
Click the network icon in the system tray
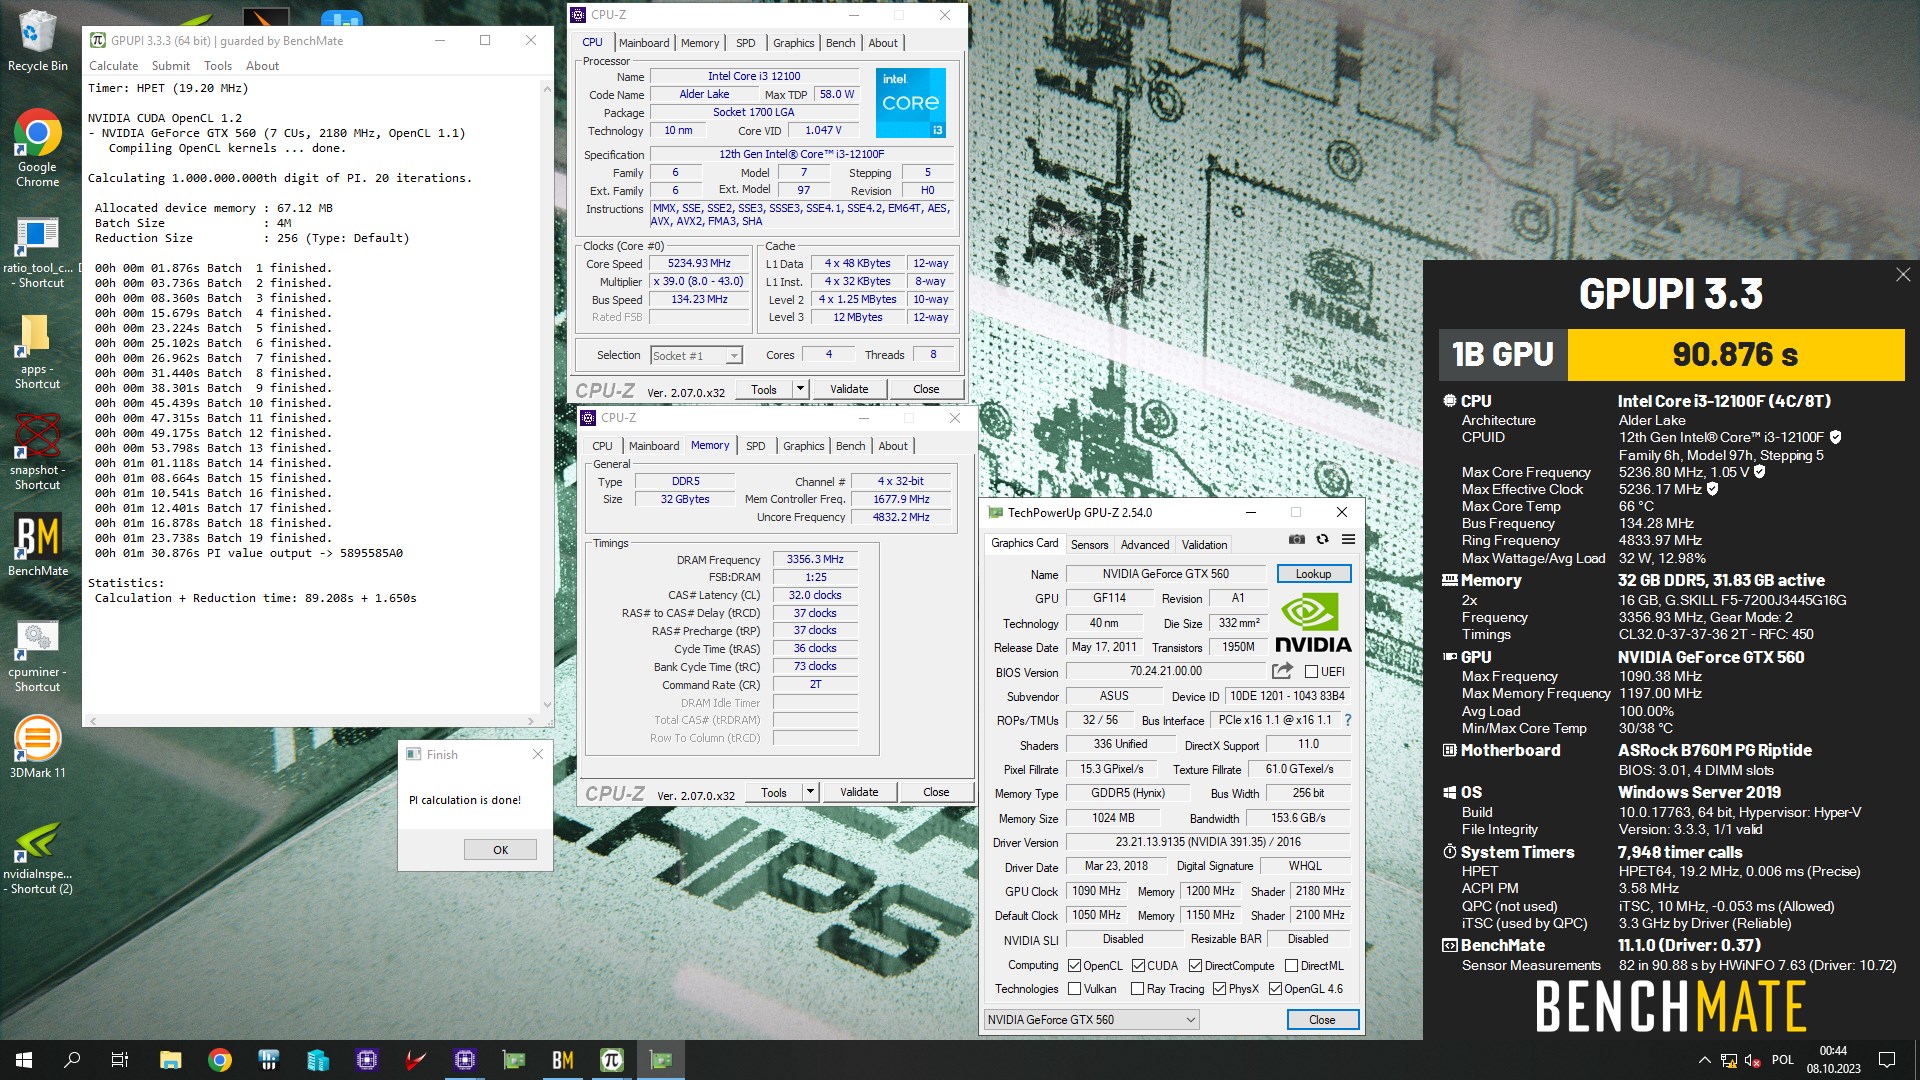tap(1729, 1060)
